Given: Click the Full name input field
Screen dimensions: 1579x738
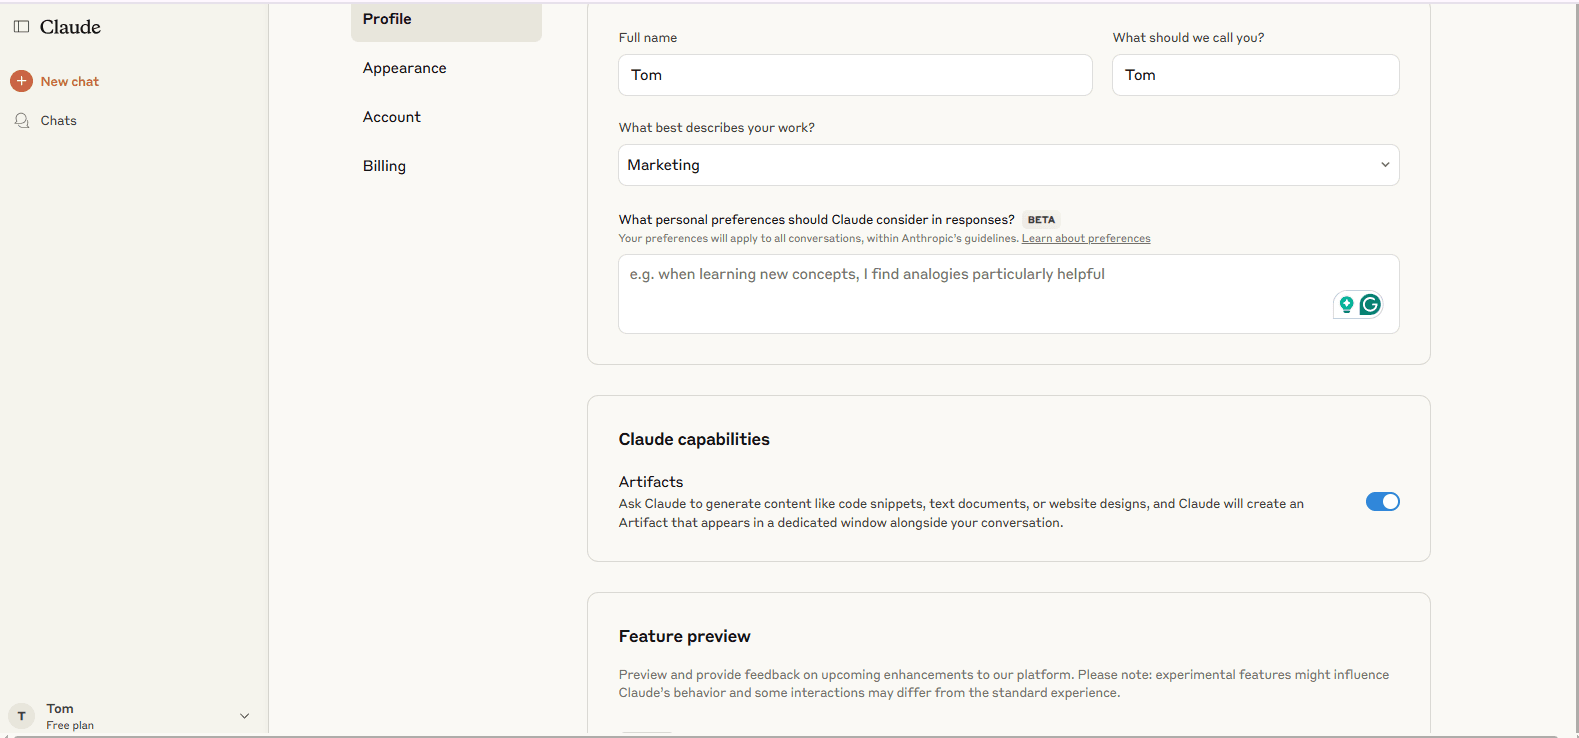Looking at the screenshot, I should pos(855,75).
